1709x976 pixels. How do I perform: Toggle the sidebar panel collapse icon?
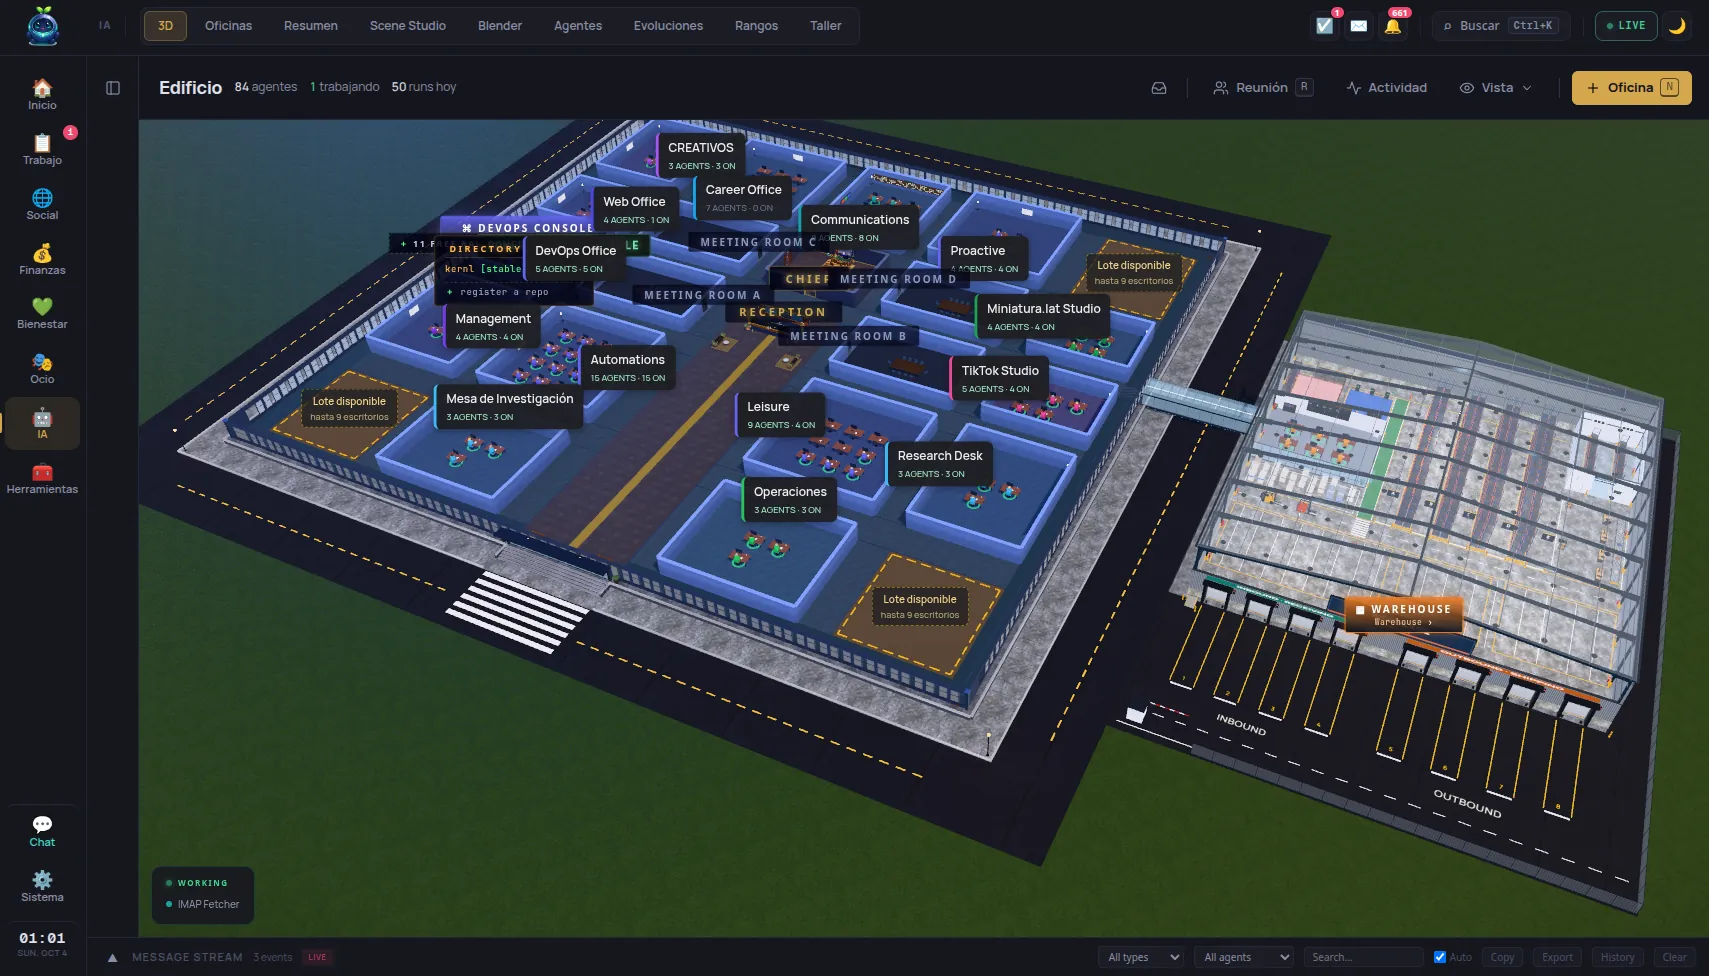pos(113,88)
